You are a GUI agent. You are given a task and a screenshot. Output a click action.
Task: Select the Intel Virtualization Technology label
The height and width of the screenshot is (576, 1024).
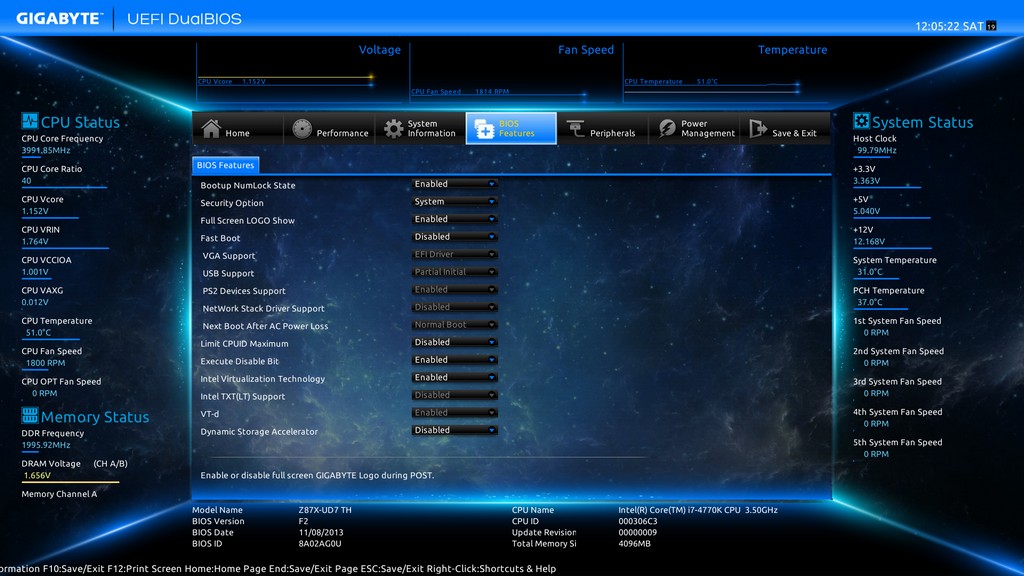(x=263, y=379)
